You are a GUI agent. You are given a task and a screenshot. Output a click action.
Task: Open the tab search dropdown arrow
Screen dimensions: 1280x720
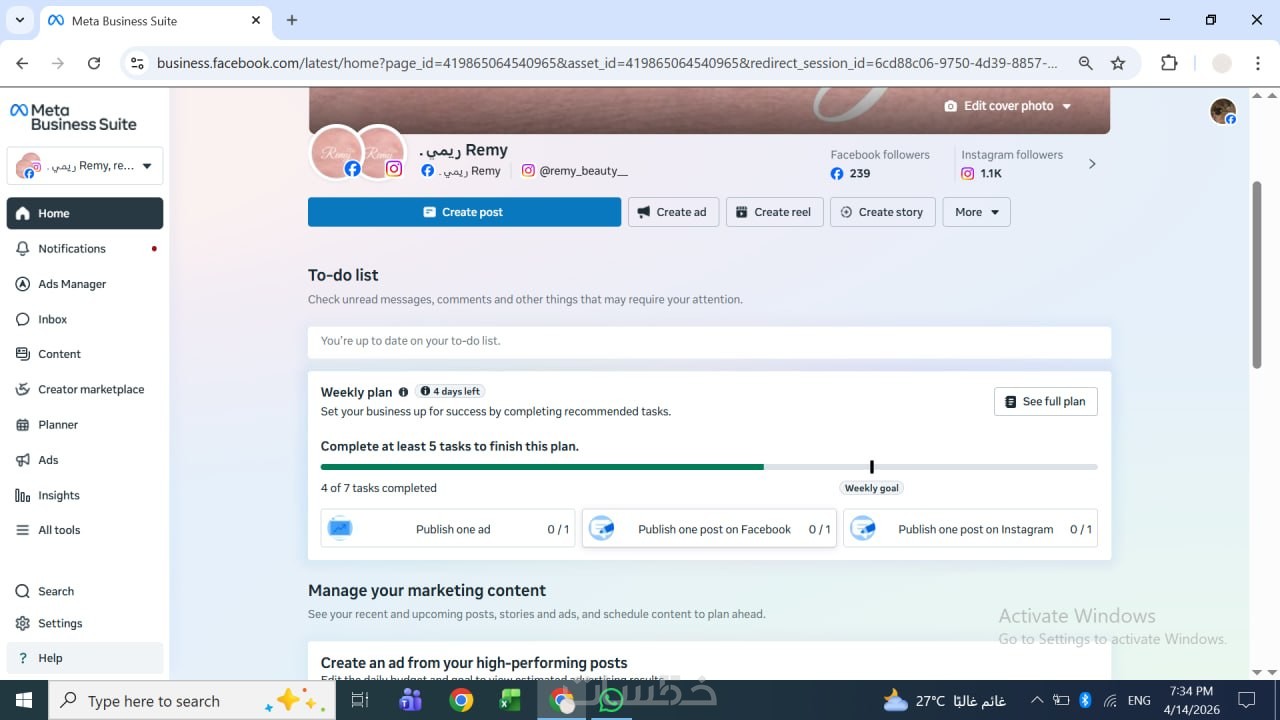pos(19,20)
